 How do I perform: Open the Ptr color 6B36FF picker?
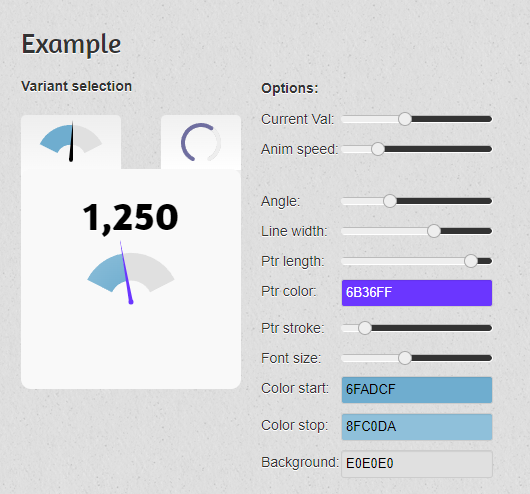pyautogui.click(x=417, y=293)
